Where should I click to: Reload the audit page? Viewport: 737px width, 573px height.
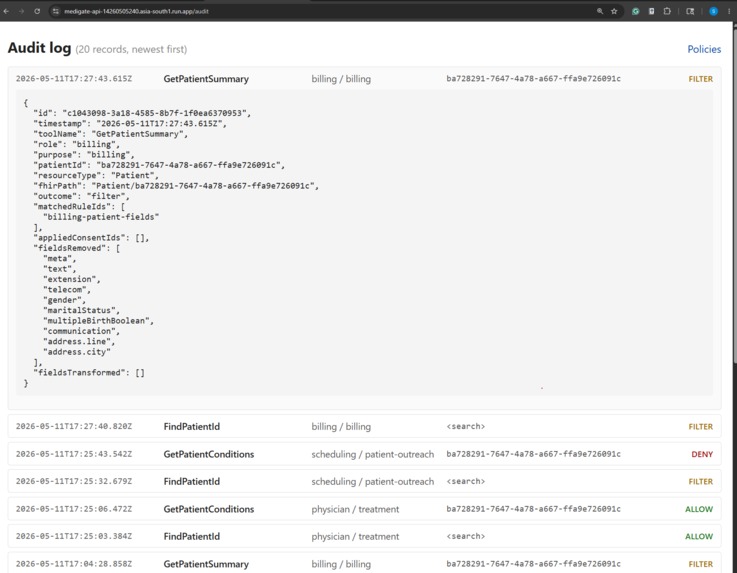click(x=37, y=11)
